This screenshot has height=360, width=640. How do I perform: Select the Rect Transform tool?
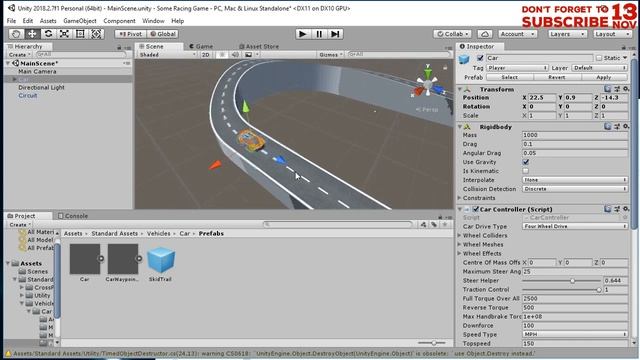coord(80,34)
